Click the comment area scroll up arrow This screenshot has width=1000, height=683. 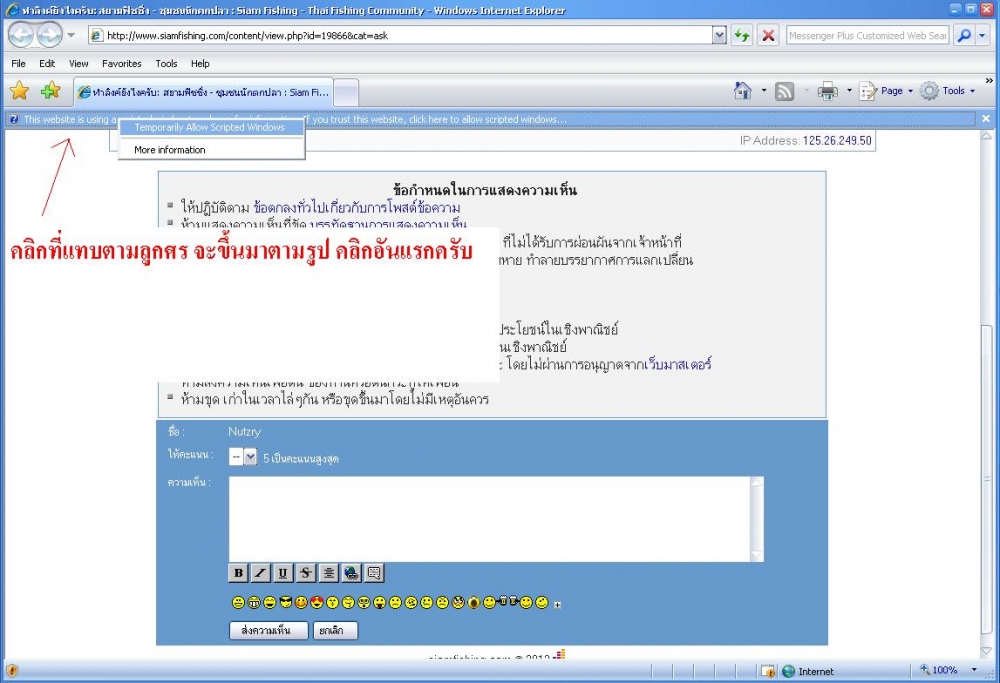click(756, 483)
